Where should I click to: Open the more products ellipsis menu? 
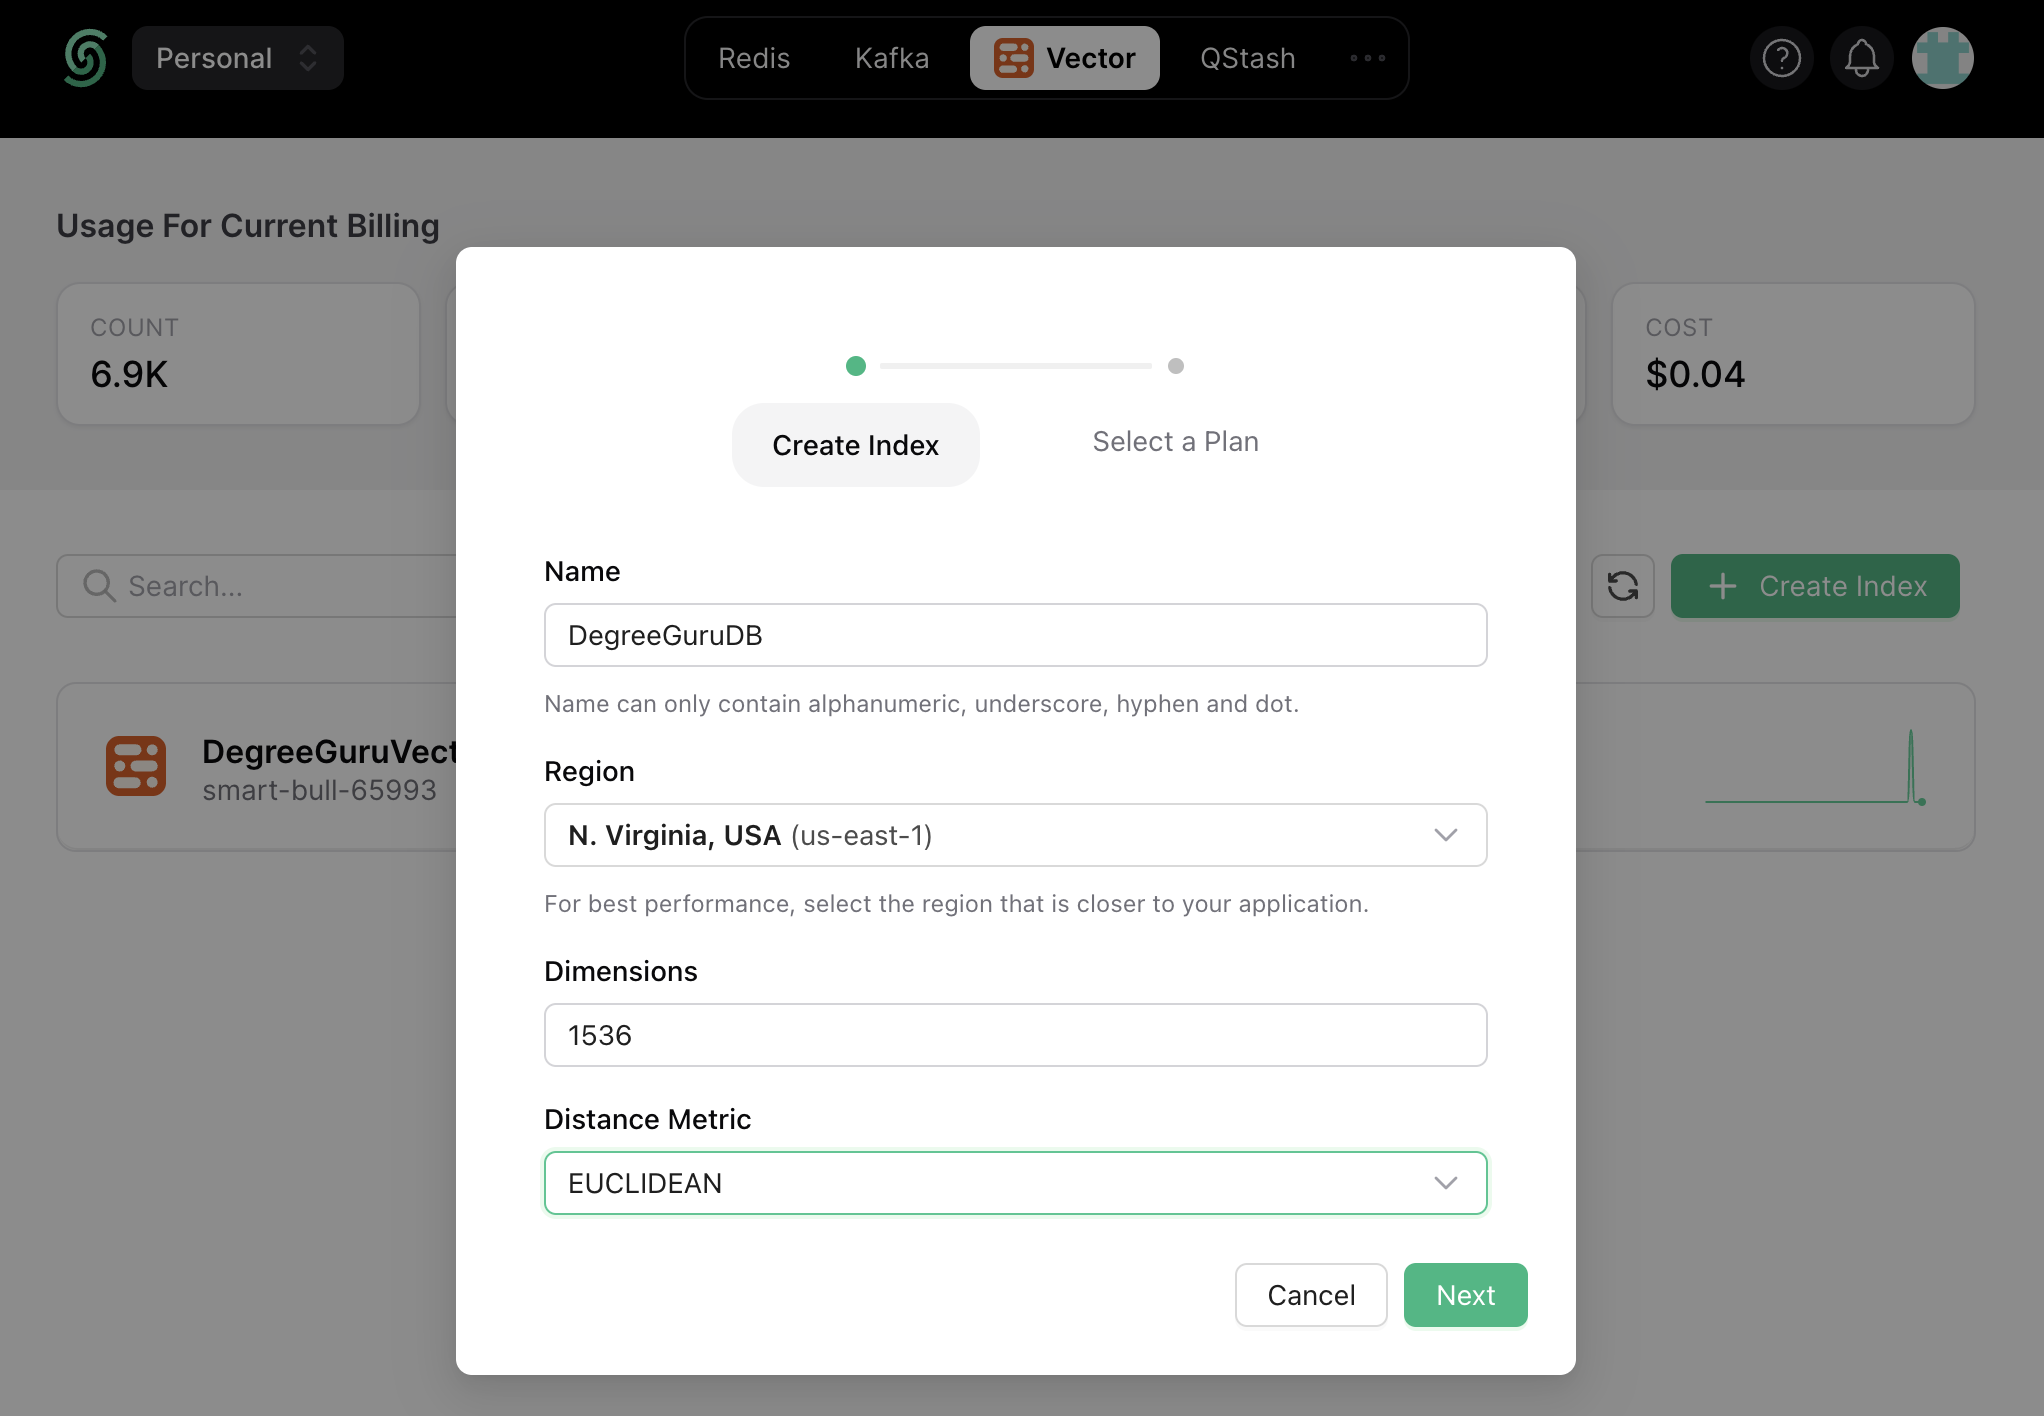click(x=1367, y=58)
